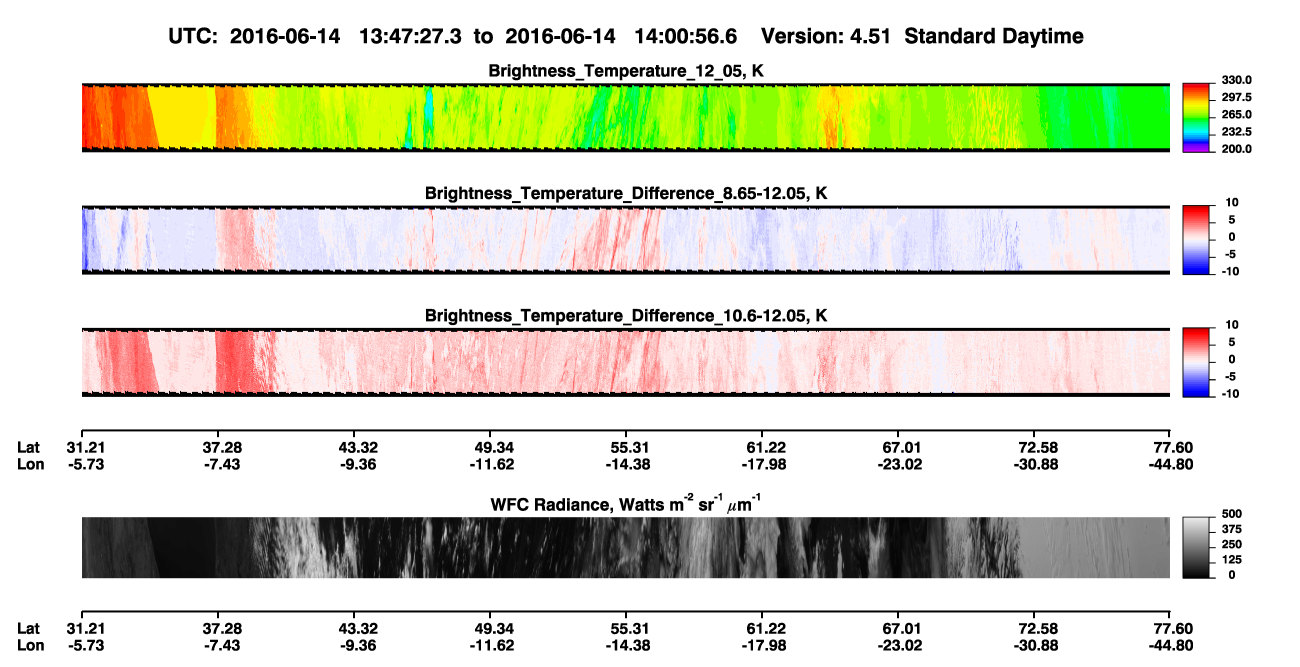1300x667 pixels.
Task: Click the WFC Radiance grayscale image strip
Action: (625, 548)
